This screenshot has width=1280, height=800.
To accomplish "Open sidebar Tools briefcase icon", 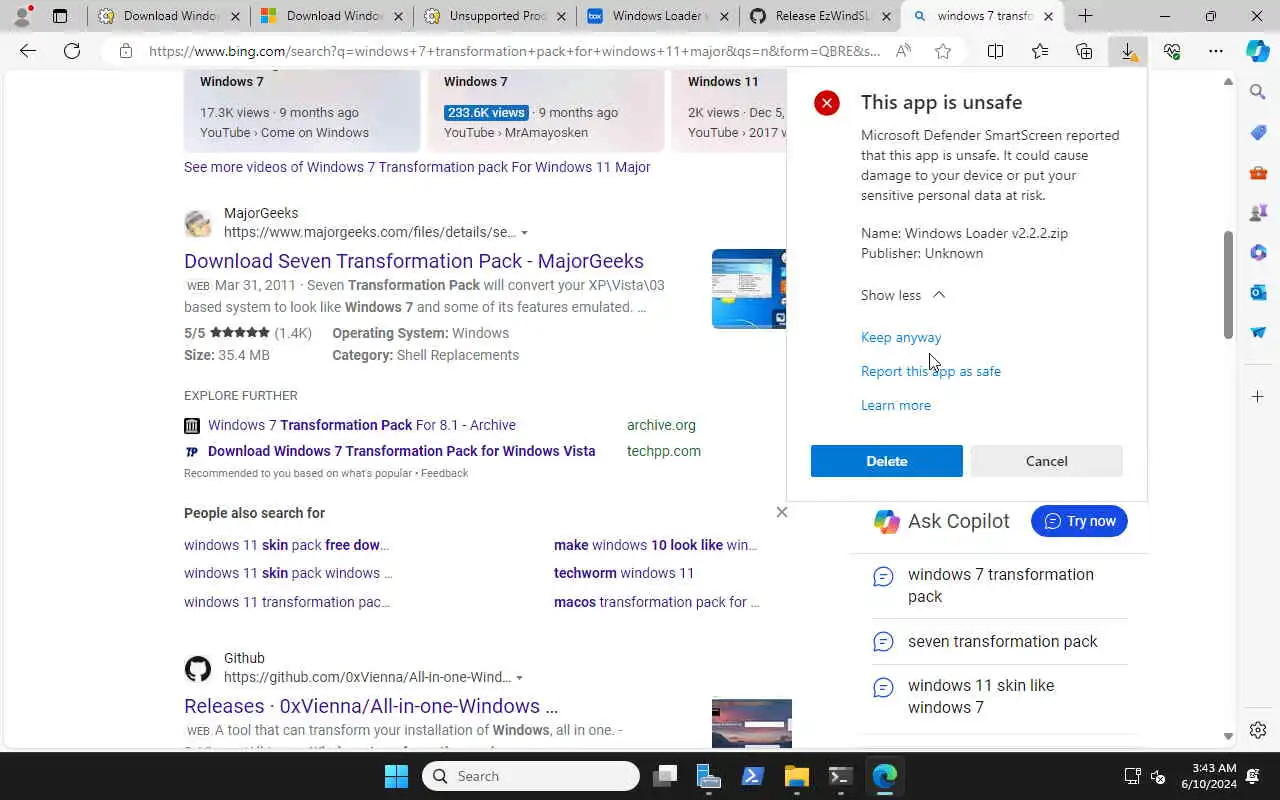I will (x=1258, y=173).
